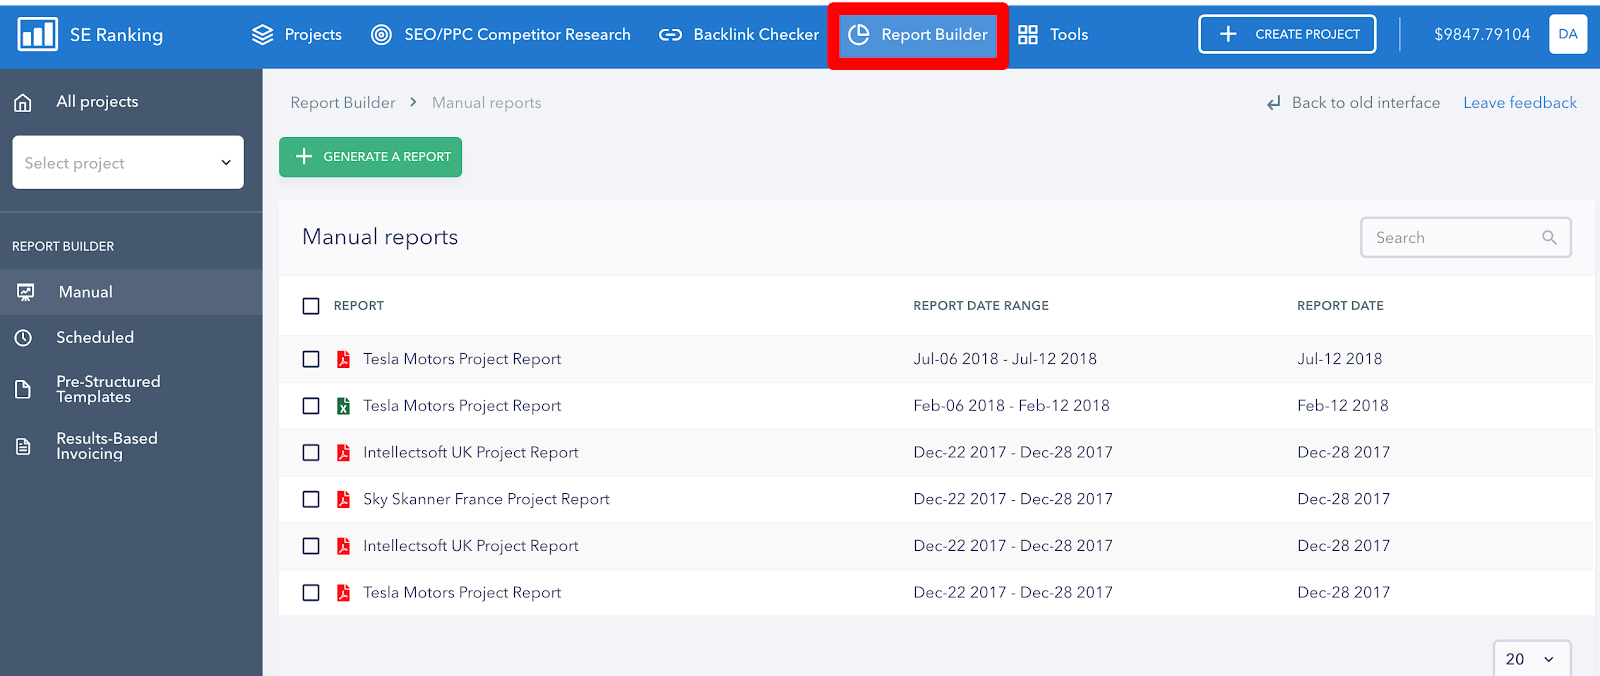Click the Results-Based Invoicing document icon
The width and height of the screenshot is (1600, 676).
[x=23, y=446]
